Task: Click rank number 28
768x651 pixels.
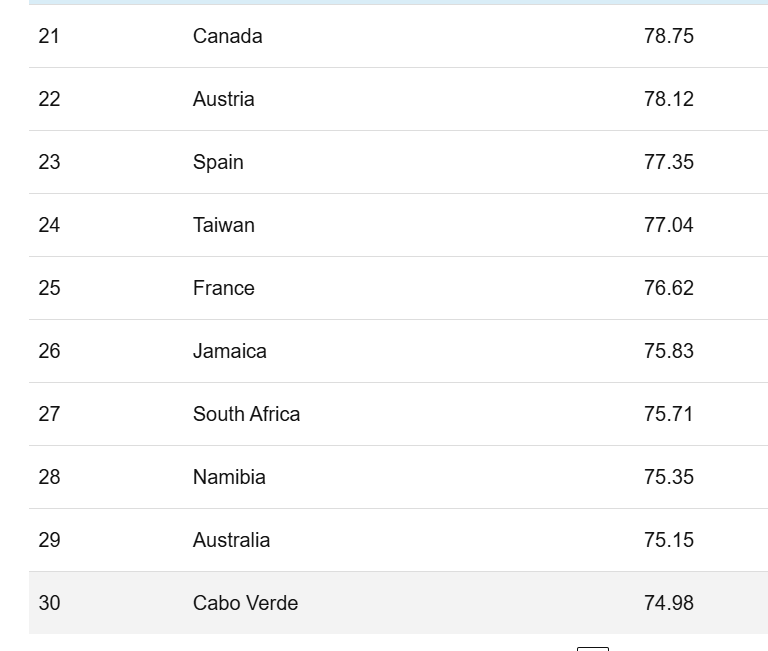Action: click(49, 477)
